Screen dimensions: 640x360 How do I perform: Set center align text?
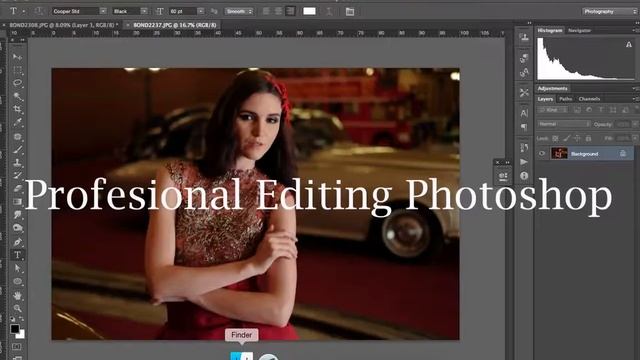[x=278, y=11]
